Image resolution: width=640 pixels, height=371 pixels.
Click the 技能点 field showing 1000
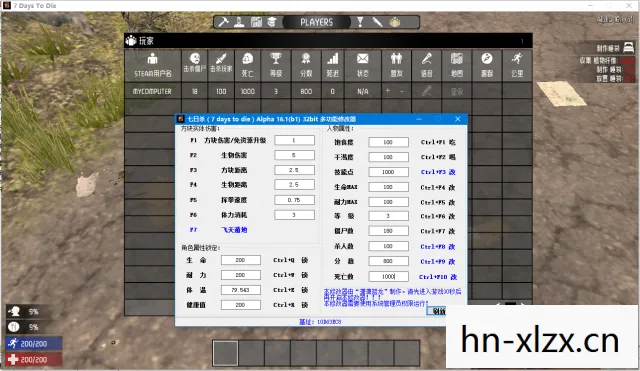[x=388, y=172]
